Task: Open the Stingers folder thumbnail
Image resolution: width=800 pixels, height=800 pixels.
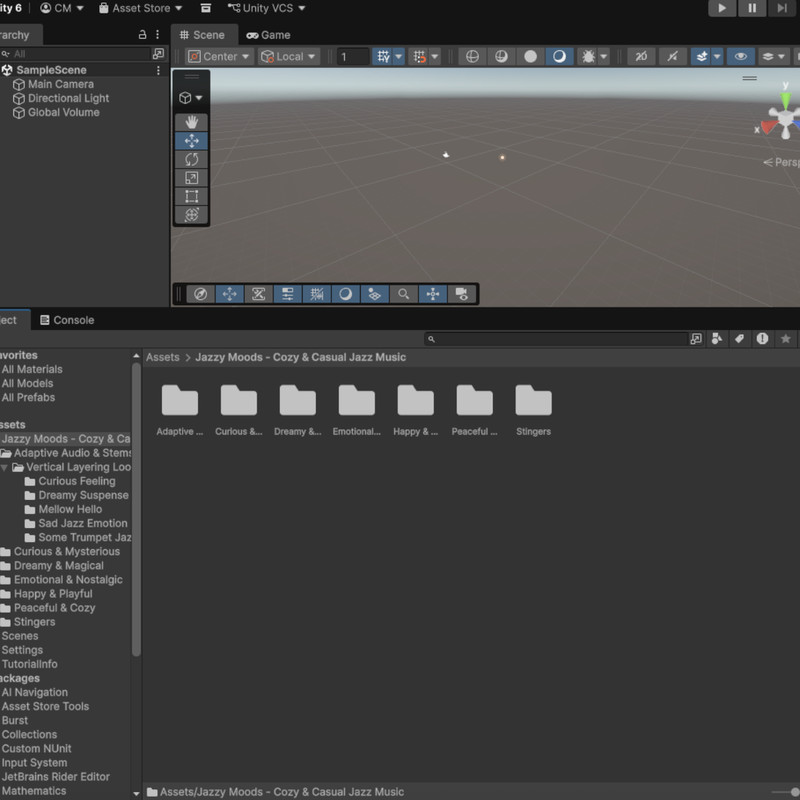Action: click(x=533, y=401)
